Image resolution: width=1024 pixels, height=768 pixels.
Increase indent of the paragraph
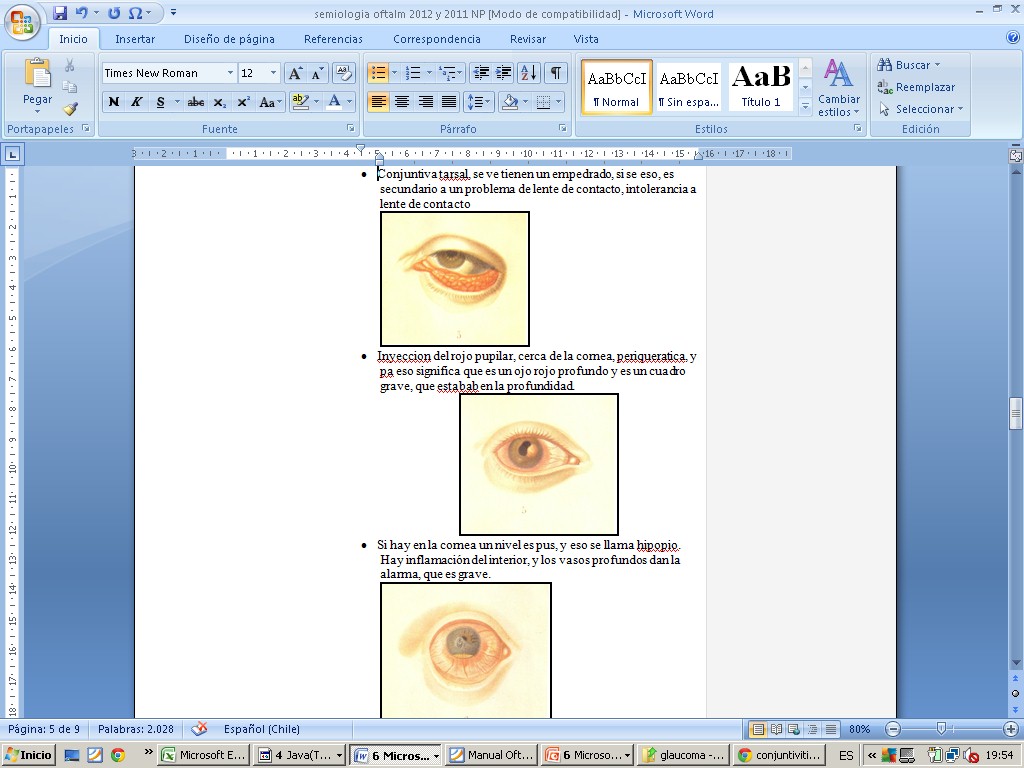click(x=504, y=73)
